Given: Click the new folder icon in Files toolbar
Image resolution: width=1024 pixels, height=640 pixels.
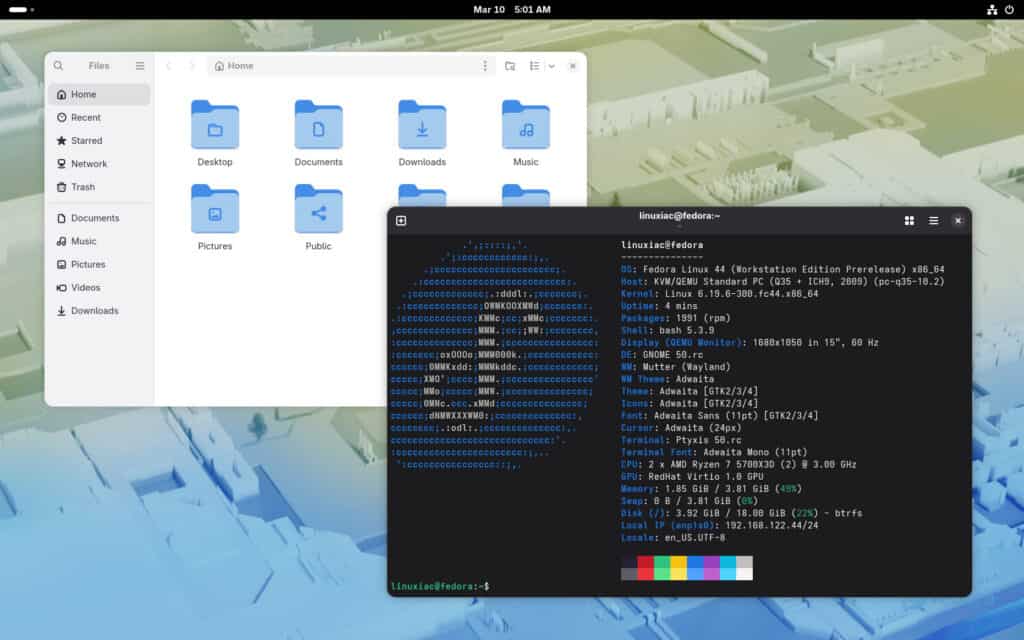Looking at the screenshot, I should tap(510, 65).
